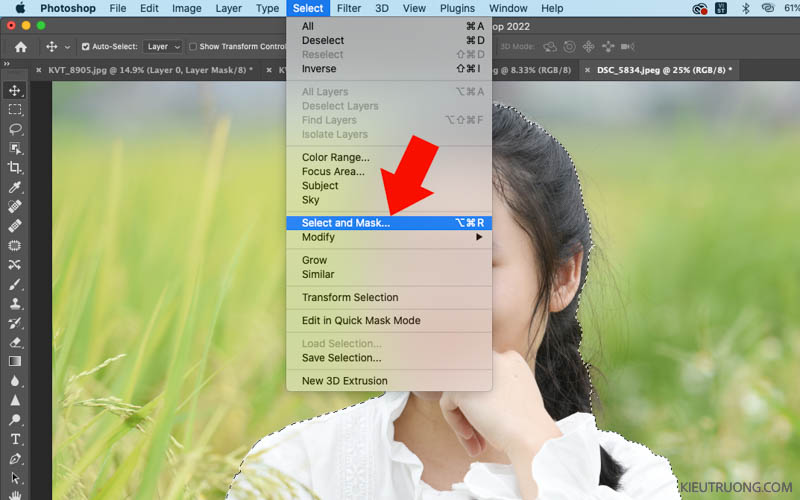Open the Window menu
The image size is (800, 500).
pyautogui.click(x=508, y=8)
